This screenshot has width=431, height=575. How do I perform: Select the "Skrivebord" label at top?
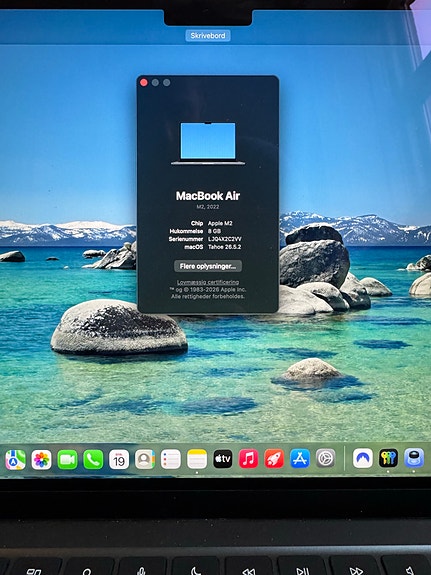coord(208,36)
